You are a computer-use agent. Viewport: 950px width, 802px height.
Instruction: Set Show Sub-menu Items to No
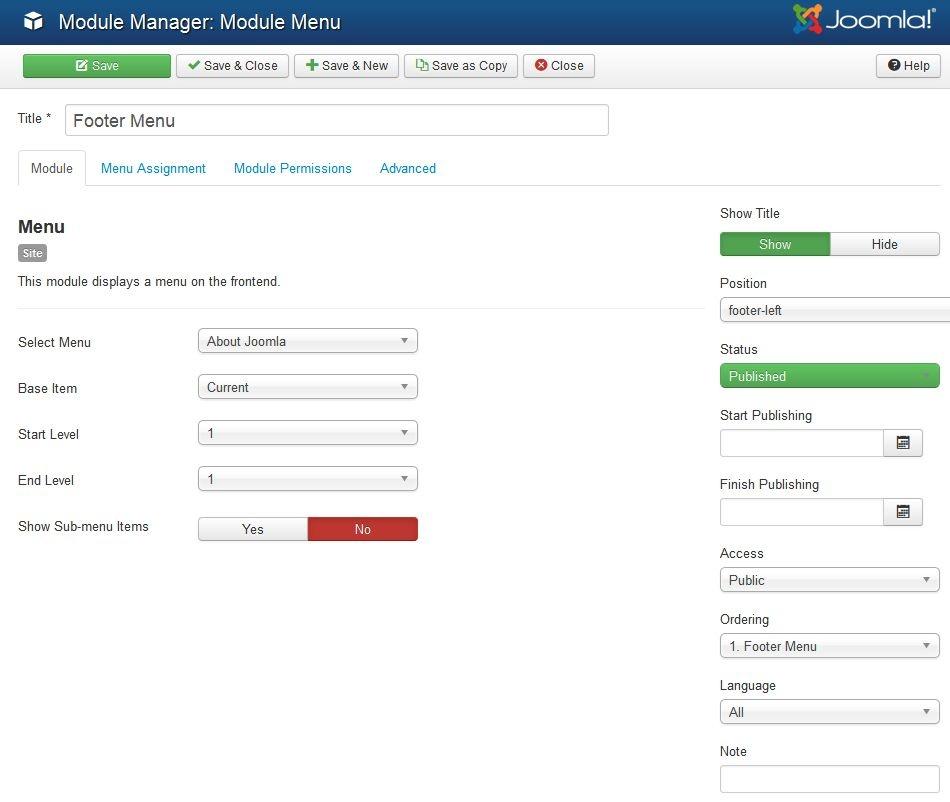[x=362, y=529]
